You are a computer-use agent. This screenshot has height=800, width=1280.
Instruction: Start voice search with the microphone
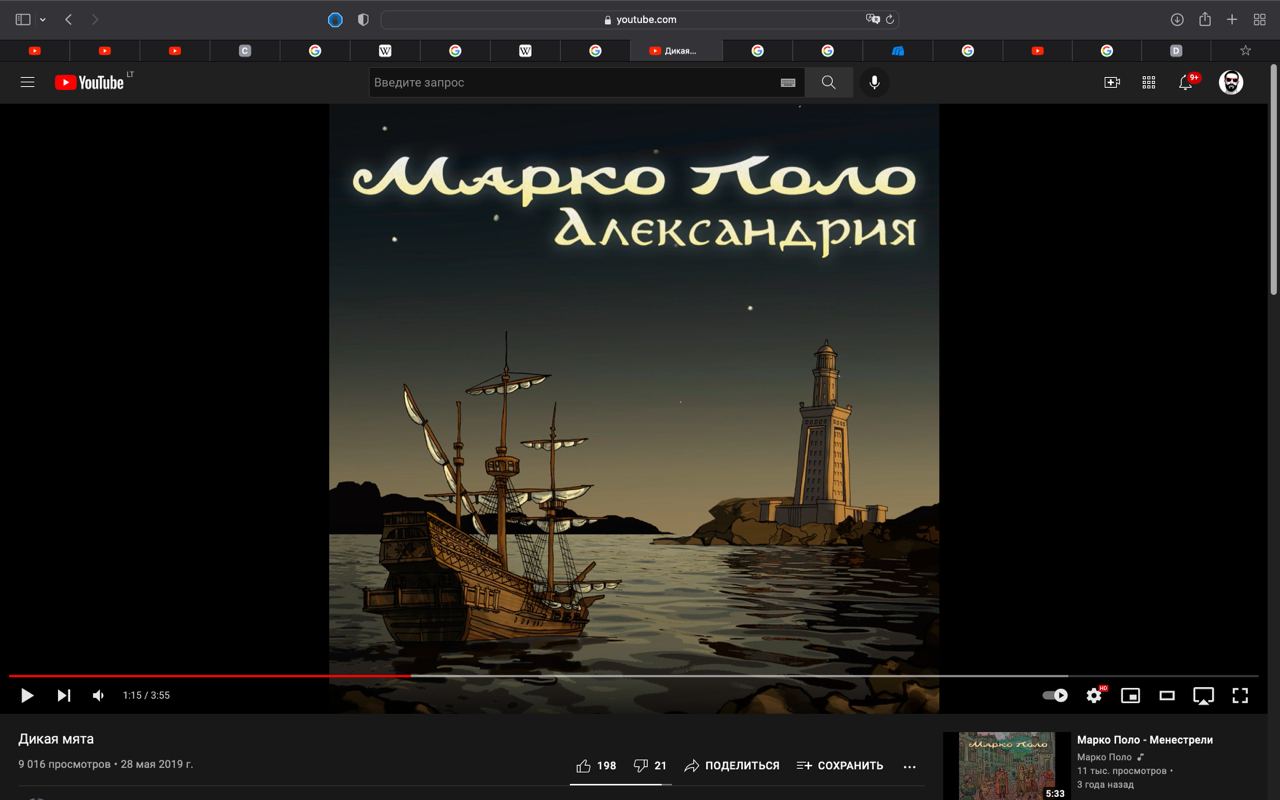point(874,82)
